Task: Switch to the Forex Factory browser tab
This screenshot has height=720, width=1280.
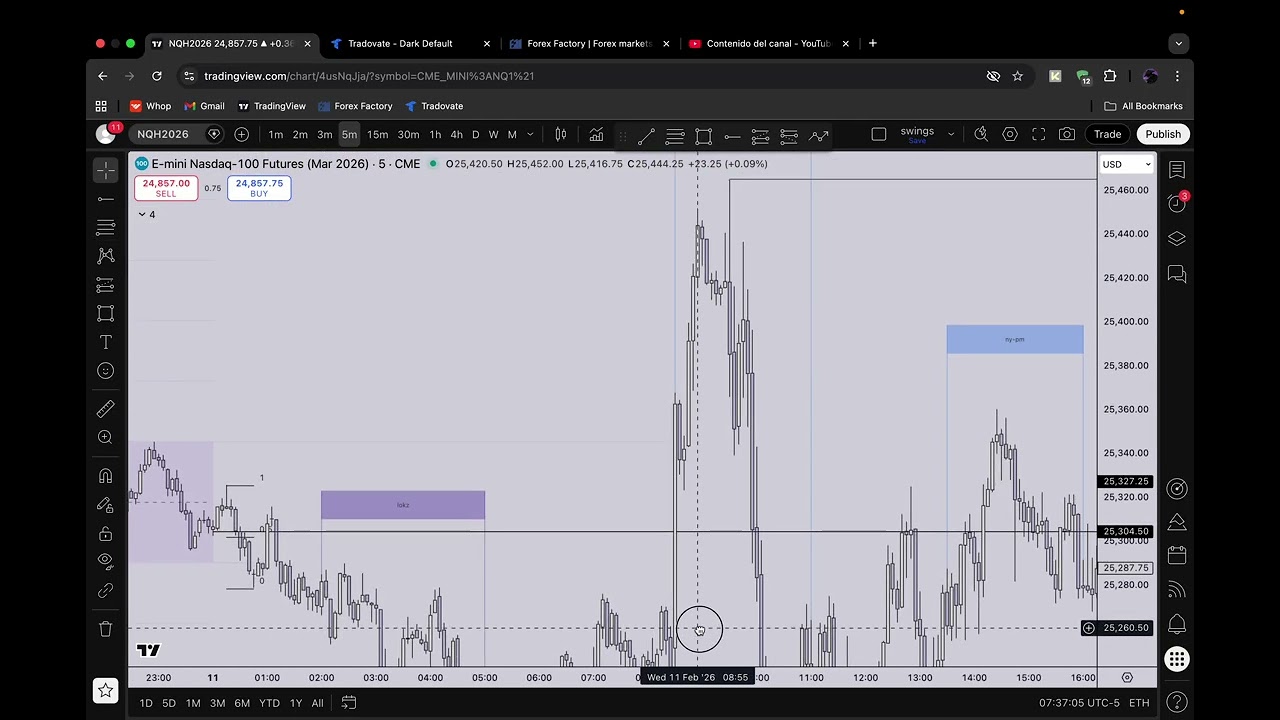Action: tap(589, 44)
